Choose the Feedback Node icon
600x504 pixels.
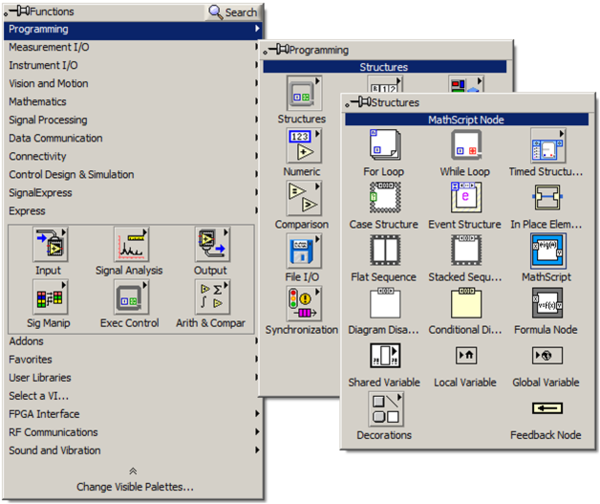pyautogui.click(x=547, y=408)
